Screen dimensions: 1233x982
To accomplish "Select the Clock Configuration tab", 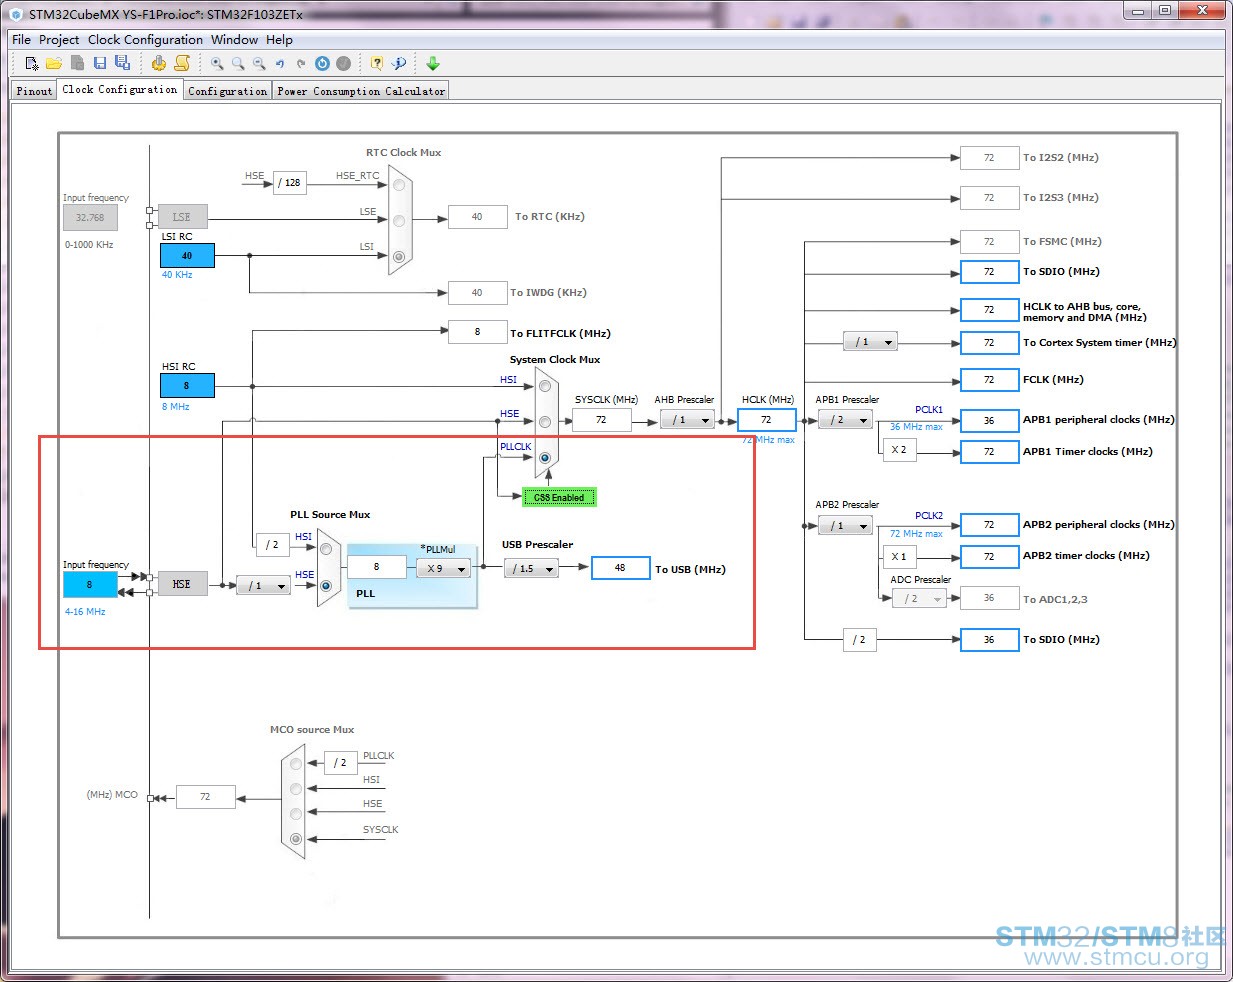I will coord(120,89).
